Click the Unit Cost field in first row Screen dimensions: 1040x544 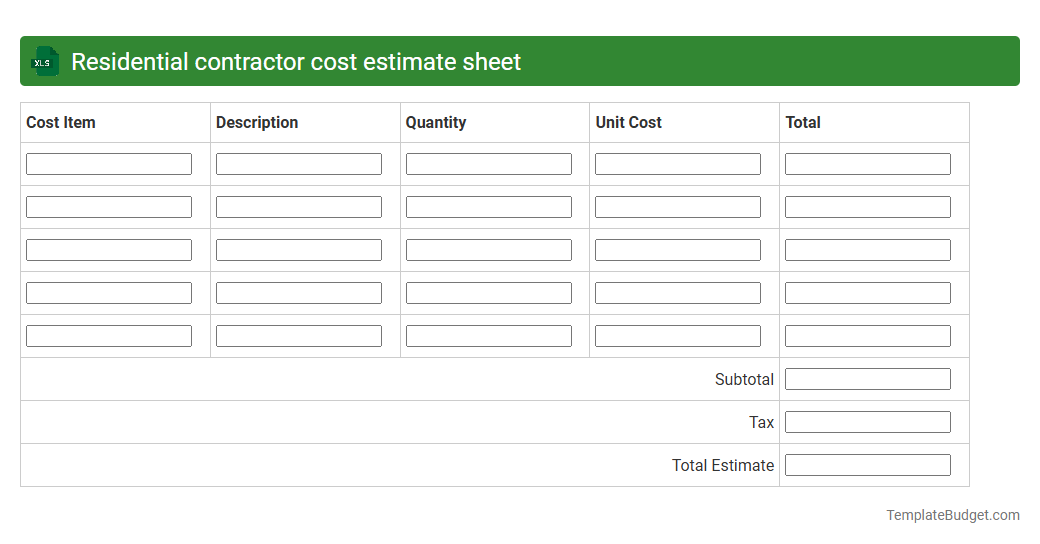[x=678, y=164]
